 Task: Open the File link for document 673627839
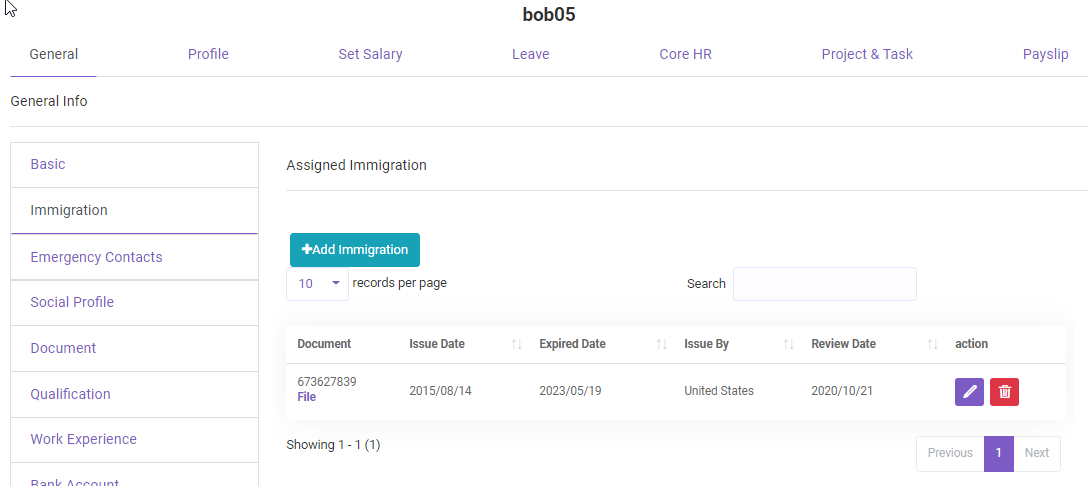coord(307,397)
